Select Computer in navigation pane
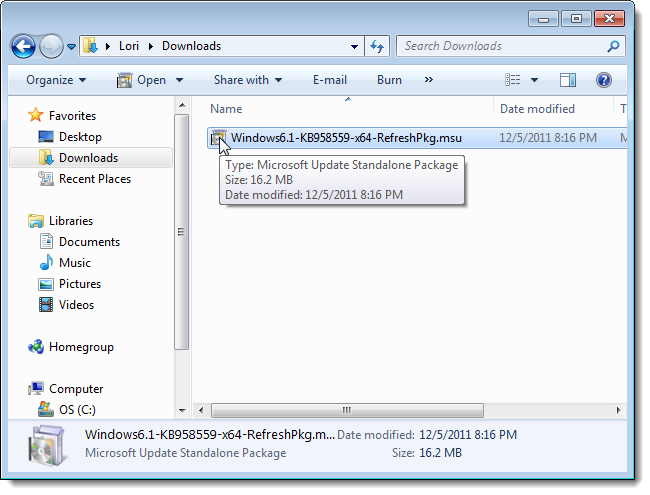The width and height of the screenshot is (650, 495). [76, 389]
